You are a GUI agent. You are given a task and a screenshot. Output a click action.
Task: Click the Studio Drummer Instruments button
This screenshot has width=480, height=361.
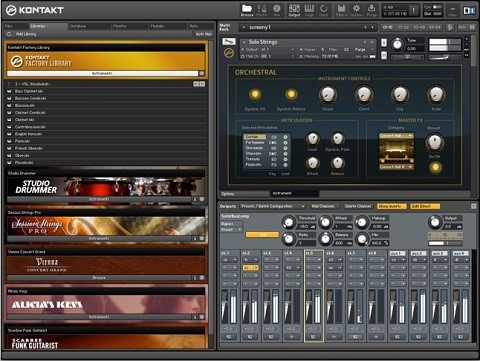(x=99, y=199)
